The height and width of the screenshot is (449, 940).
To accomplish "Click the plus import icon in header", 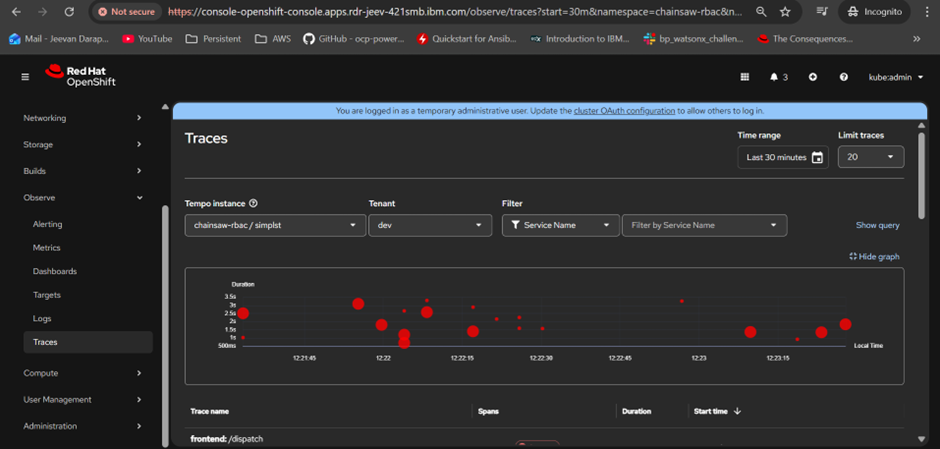I will (812, 77).
